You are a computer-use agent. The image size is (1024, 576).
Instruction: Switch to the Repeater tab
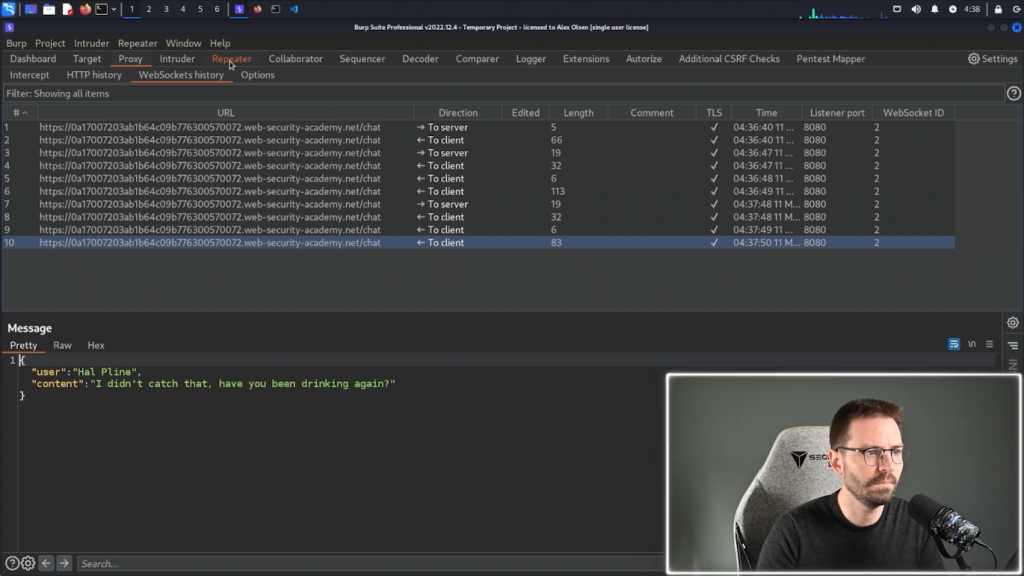[231, 59]
